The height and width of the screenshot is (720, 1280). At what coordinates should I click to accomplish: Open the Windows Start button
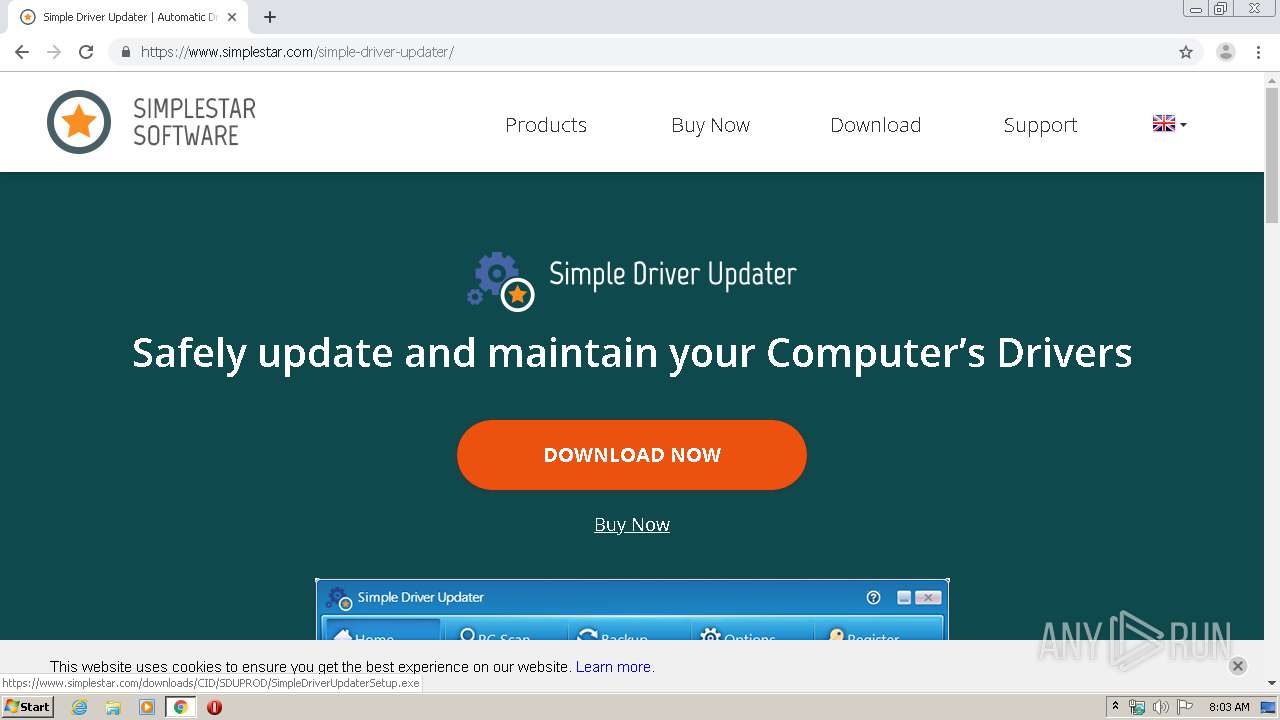click(x=27, y=707)
